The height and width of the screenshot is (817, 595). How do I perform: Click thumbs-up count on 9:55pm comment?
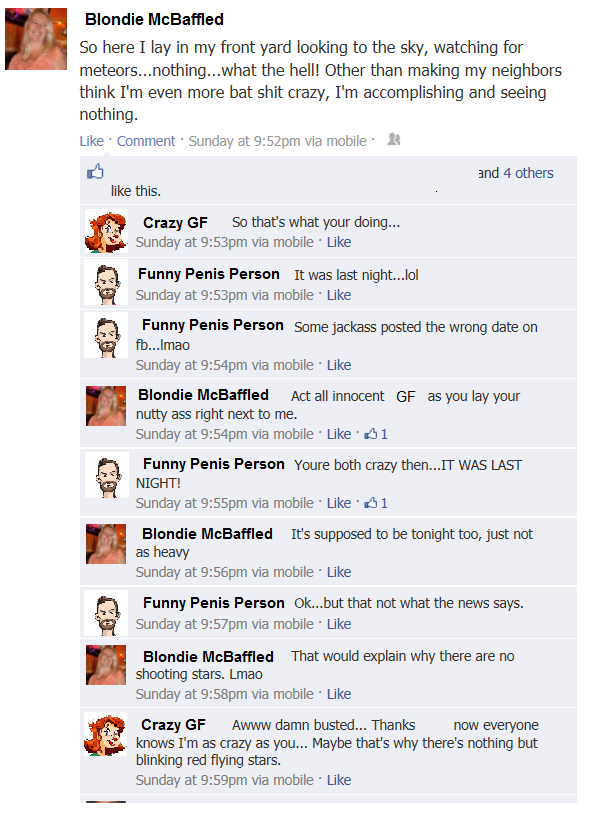point(376,503)
